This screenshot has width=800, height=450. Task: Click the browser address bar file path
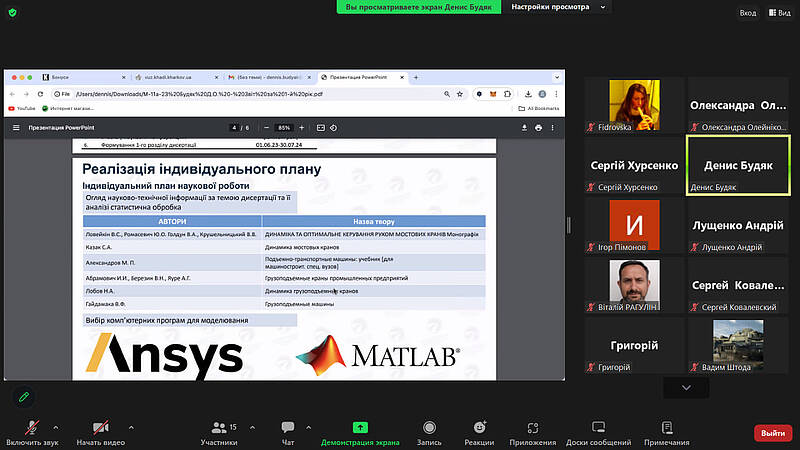pyautogui.click(x=199, y=94)
